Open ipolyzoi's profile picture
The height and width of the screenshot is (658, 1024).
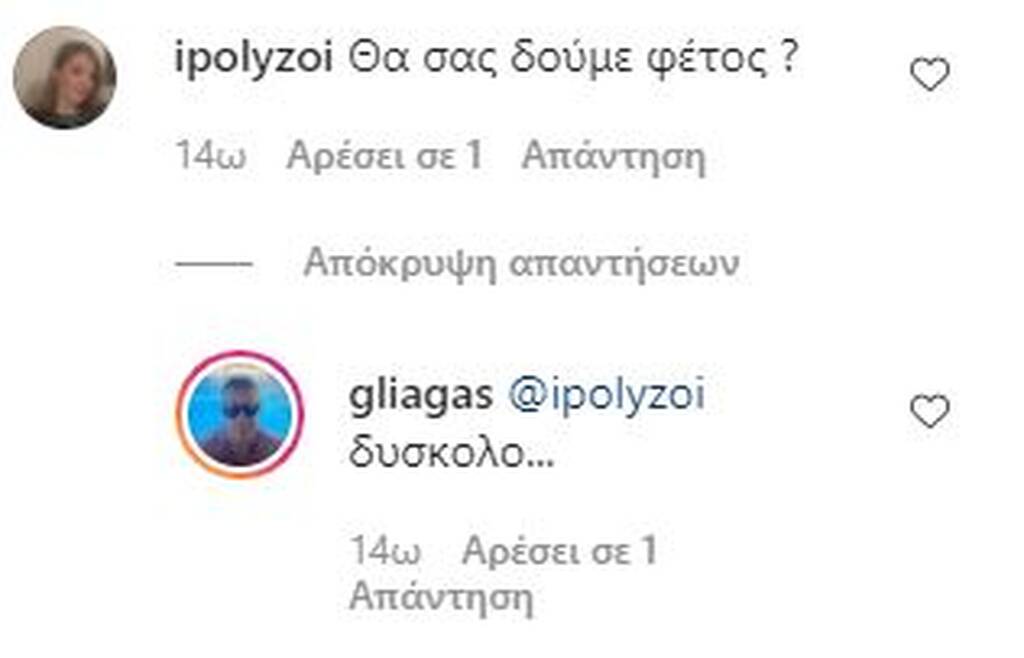point(65,77)
